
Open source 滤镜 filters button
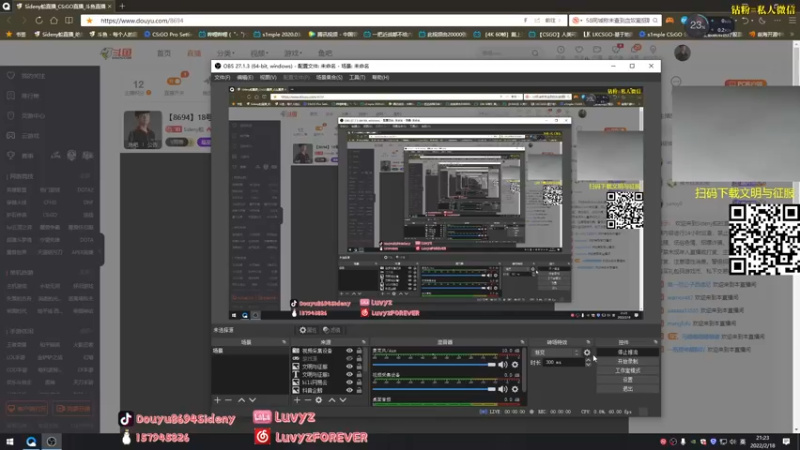pyautogui.click(x=332, y=330)
